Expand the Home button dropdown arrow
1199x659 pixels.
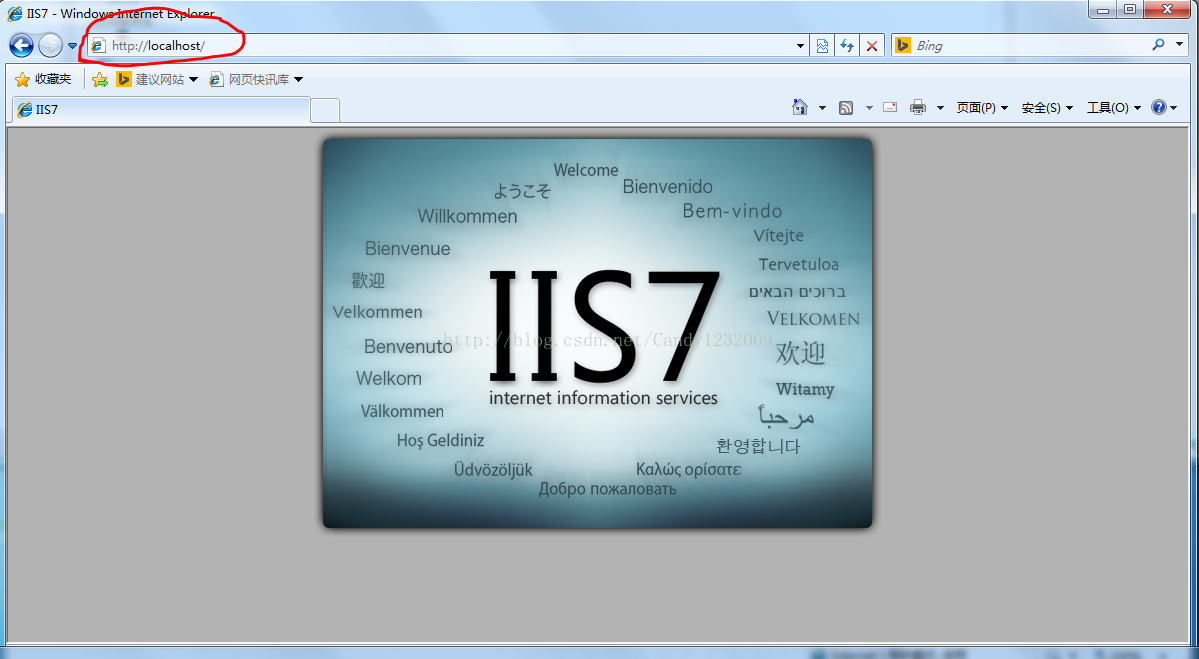point(822,108)
